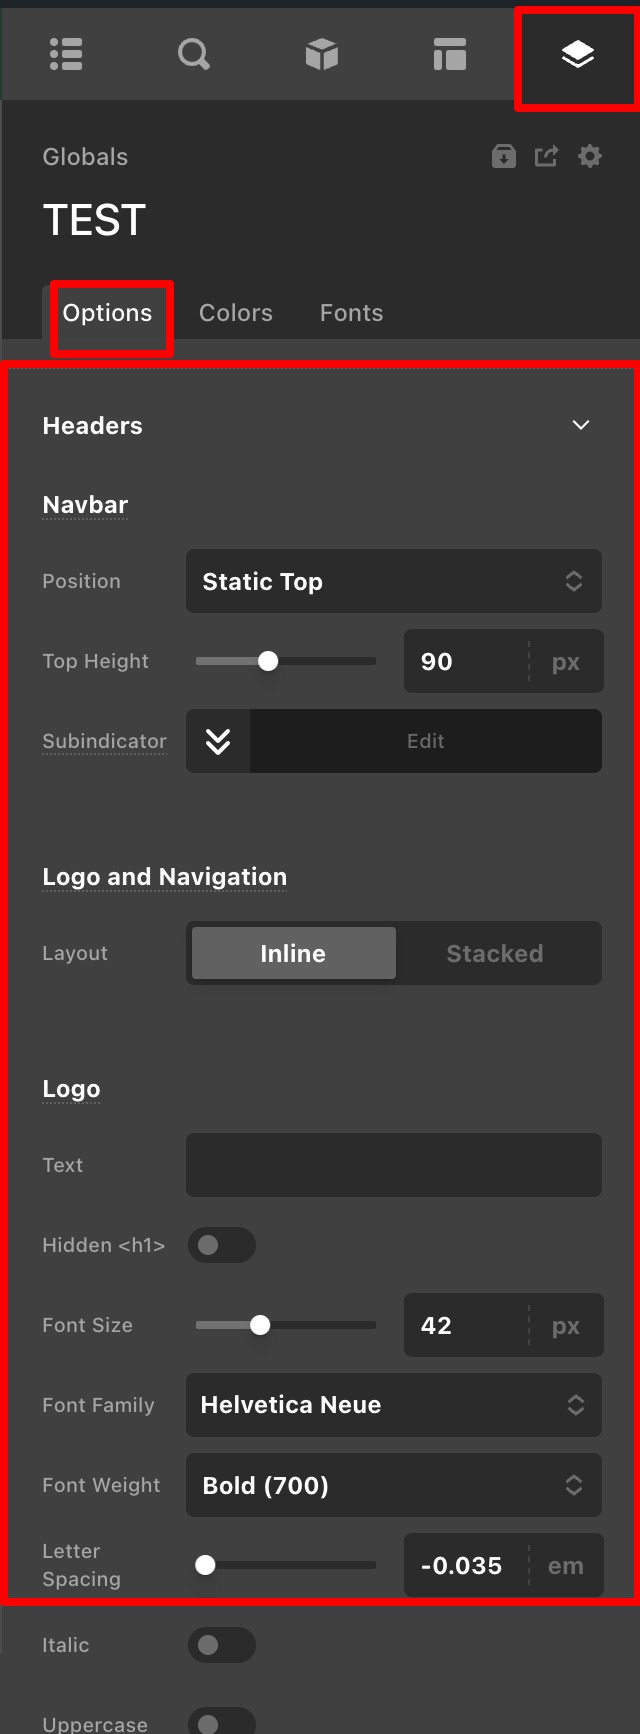This screenshot has width=640, height=1734.
Task: Click the save archive icon beside Globals
Action: point(504,157)
